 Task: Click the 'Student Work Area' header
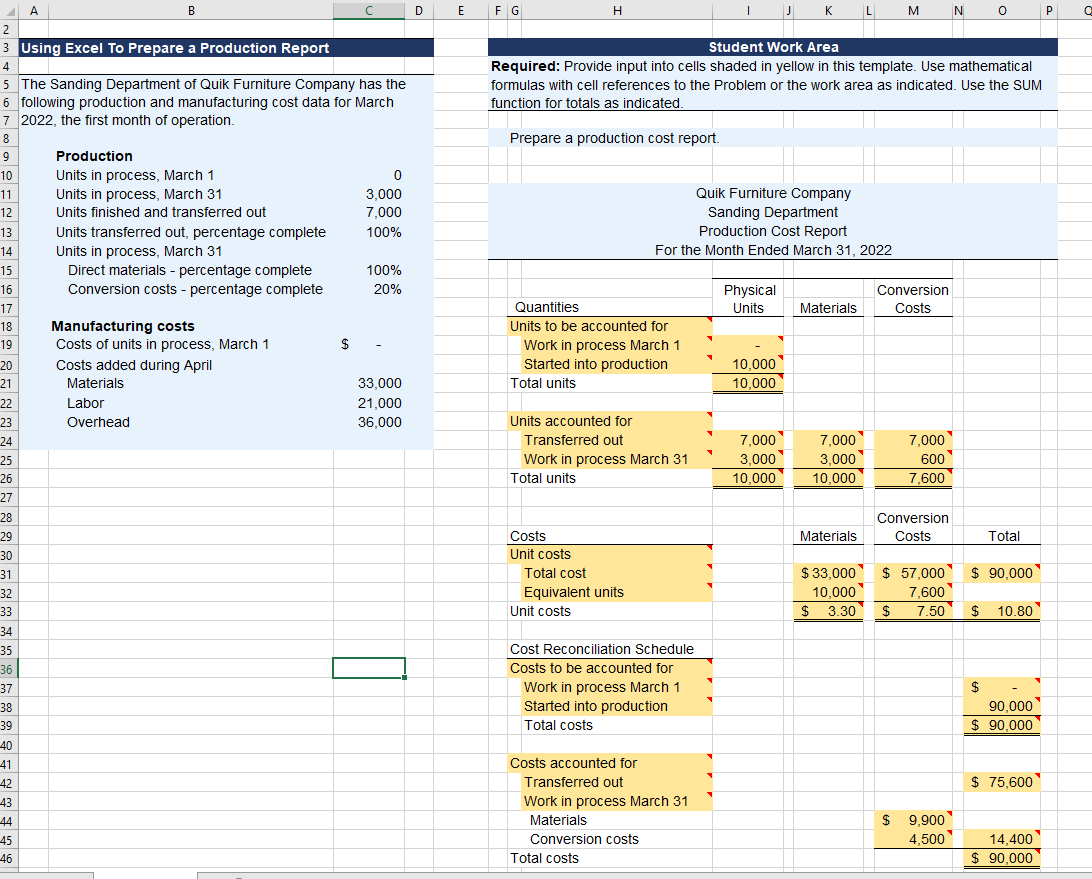pos(773,47)
